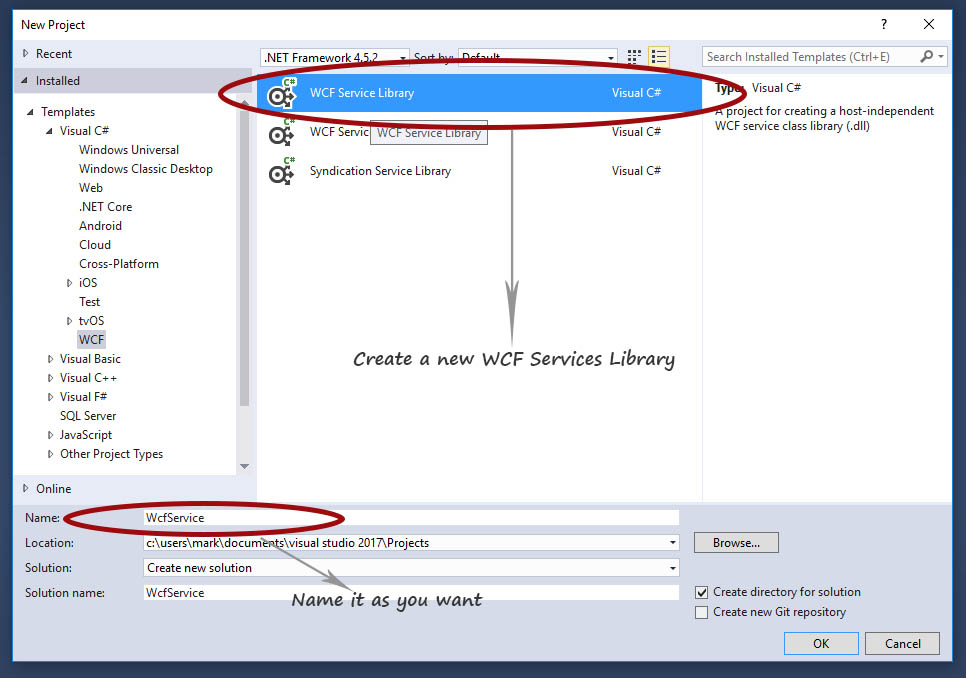The height and width of the screenshot is (678, 966).
Task: Click the Search Installed Templates box
Action: 810,57
